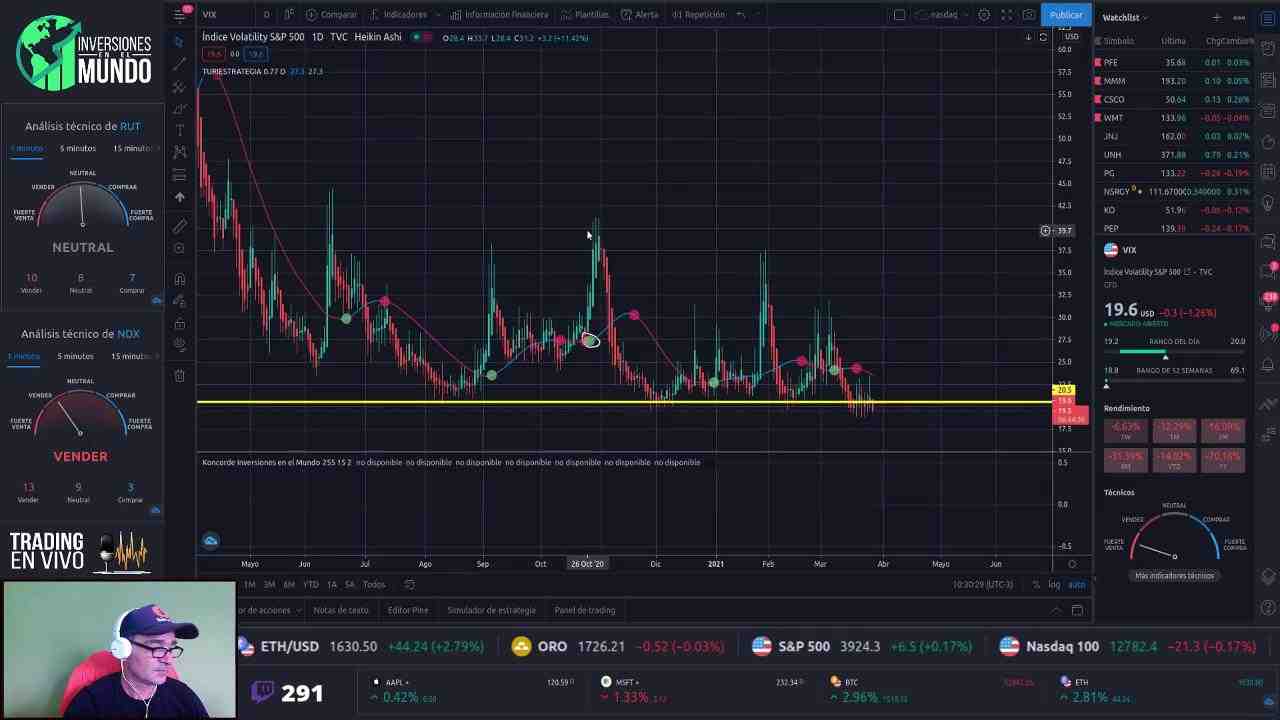
Task: Select the 1M date range
Action: pos(250,584)
